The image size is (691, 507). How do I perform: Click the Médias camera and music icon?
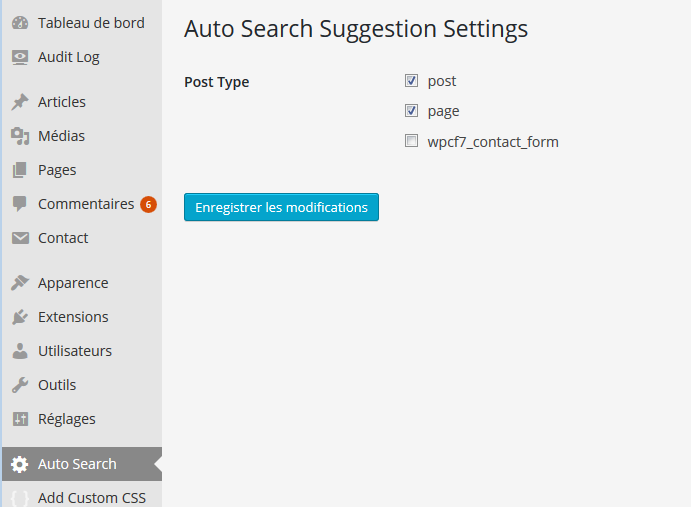click(20, 136)
